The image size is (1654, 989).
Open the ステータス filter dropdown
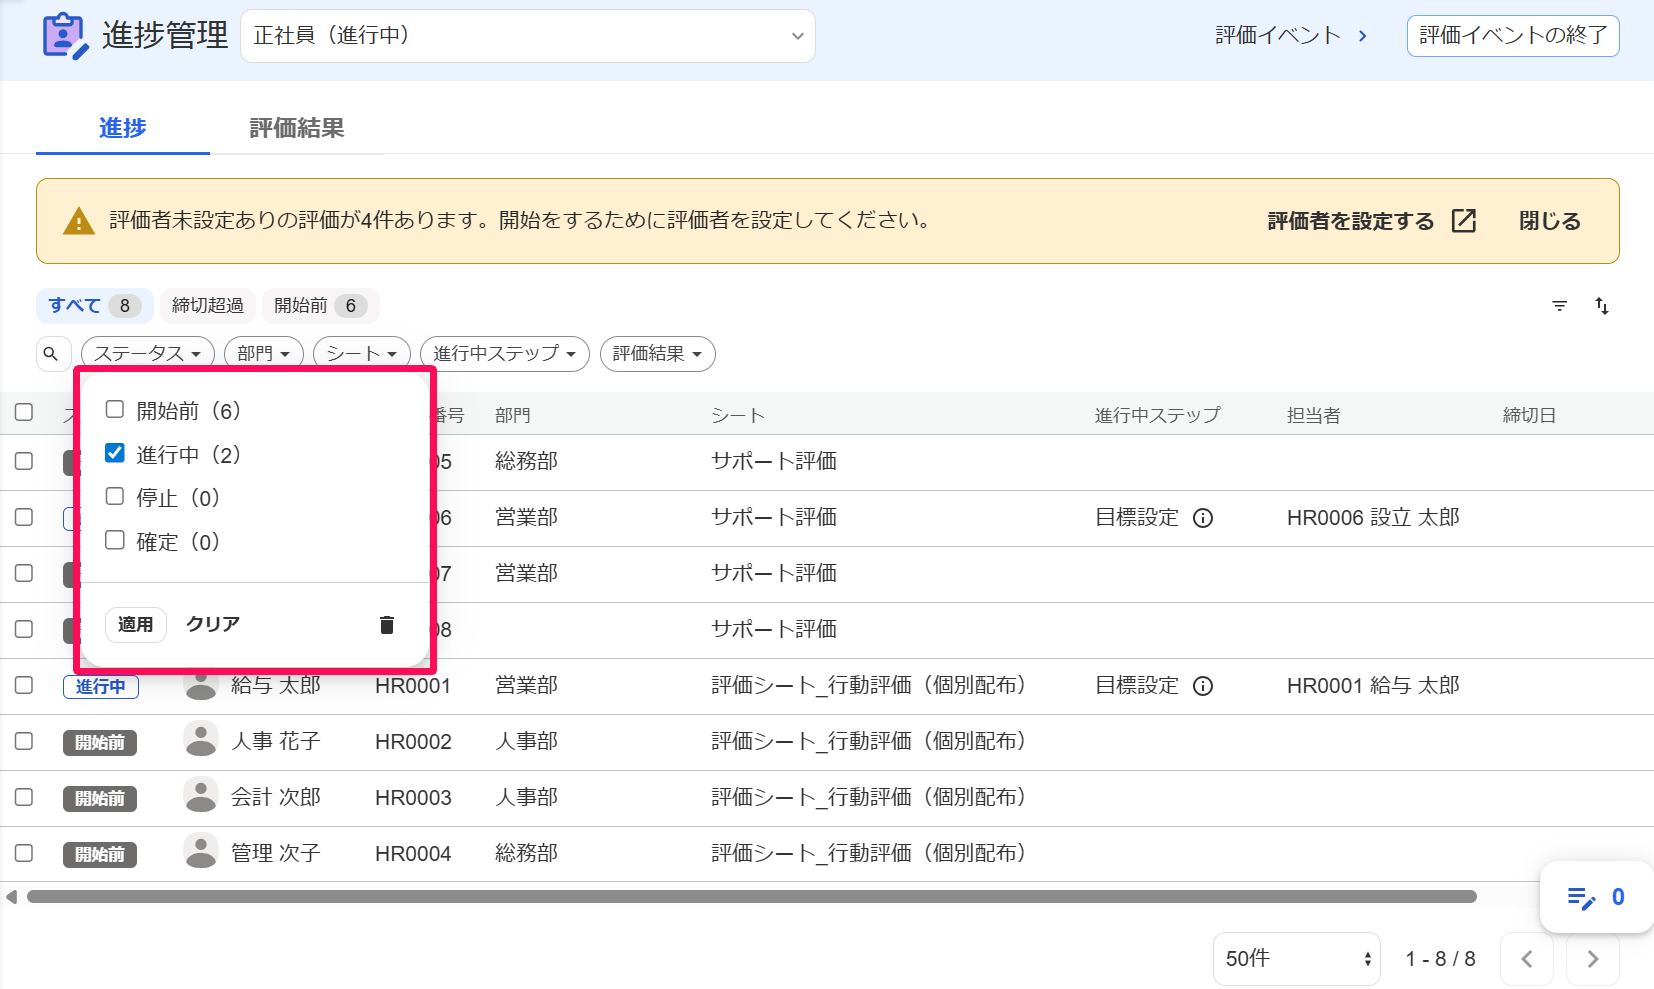click(148, 354)
